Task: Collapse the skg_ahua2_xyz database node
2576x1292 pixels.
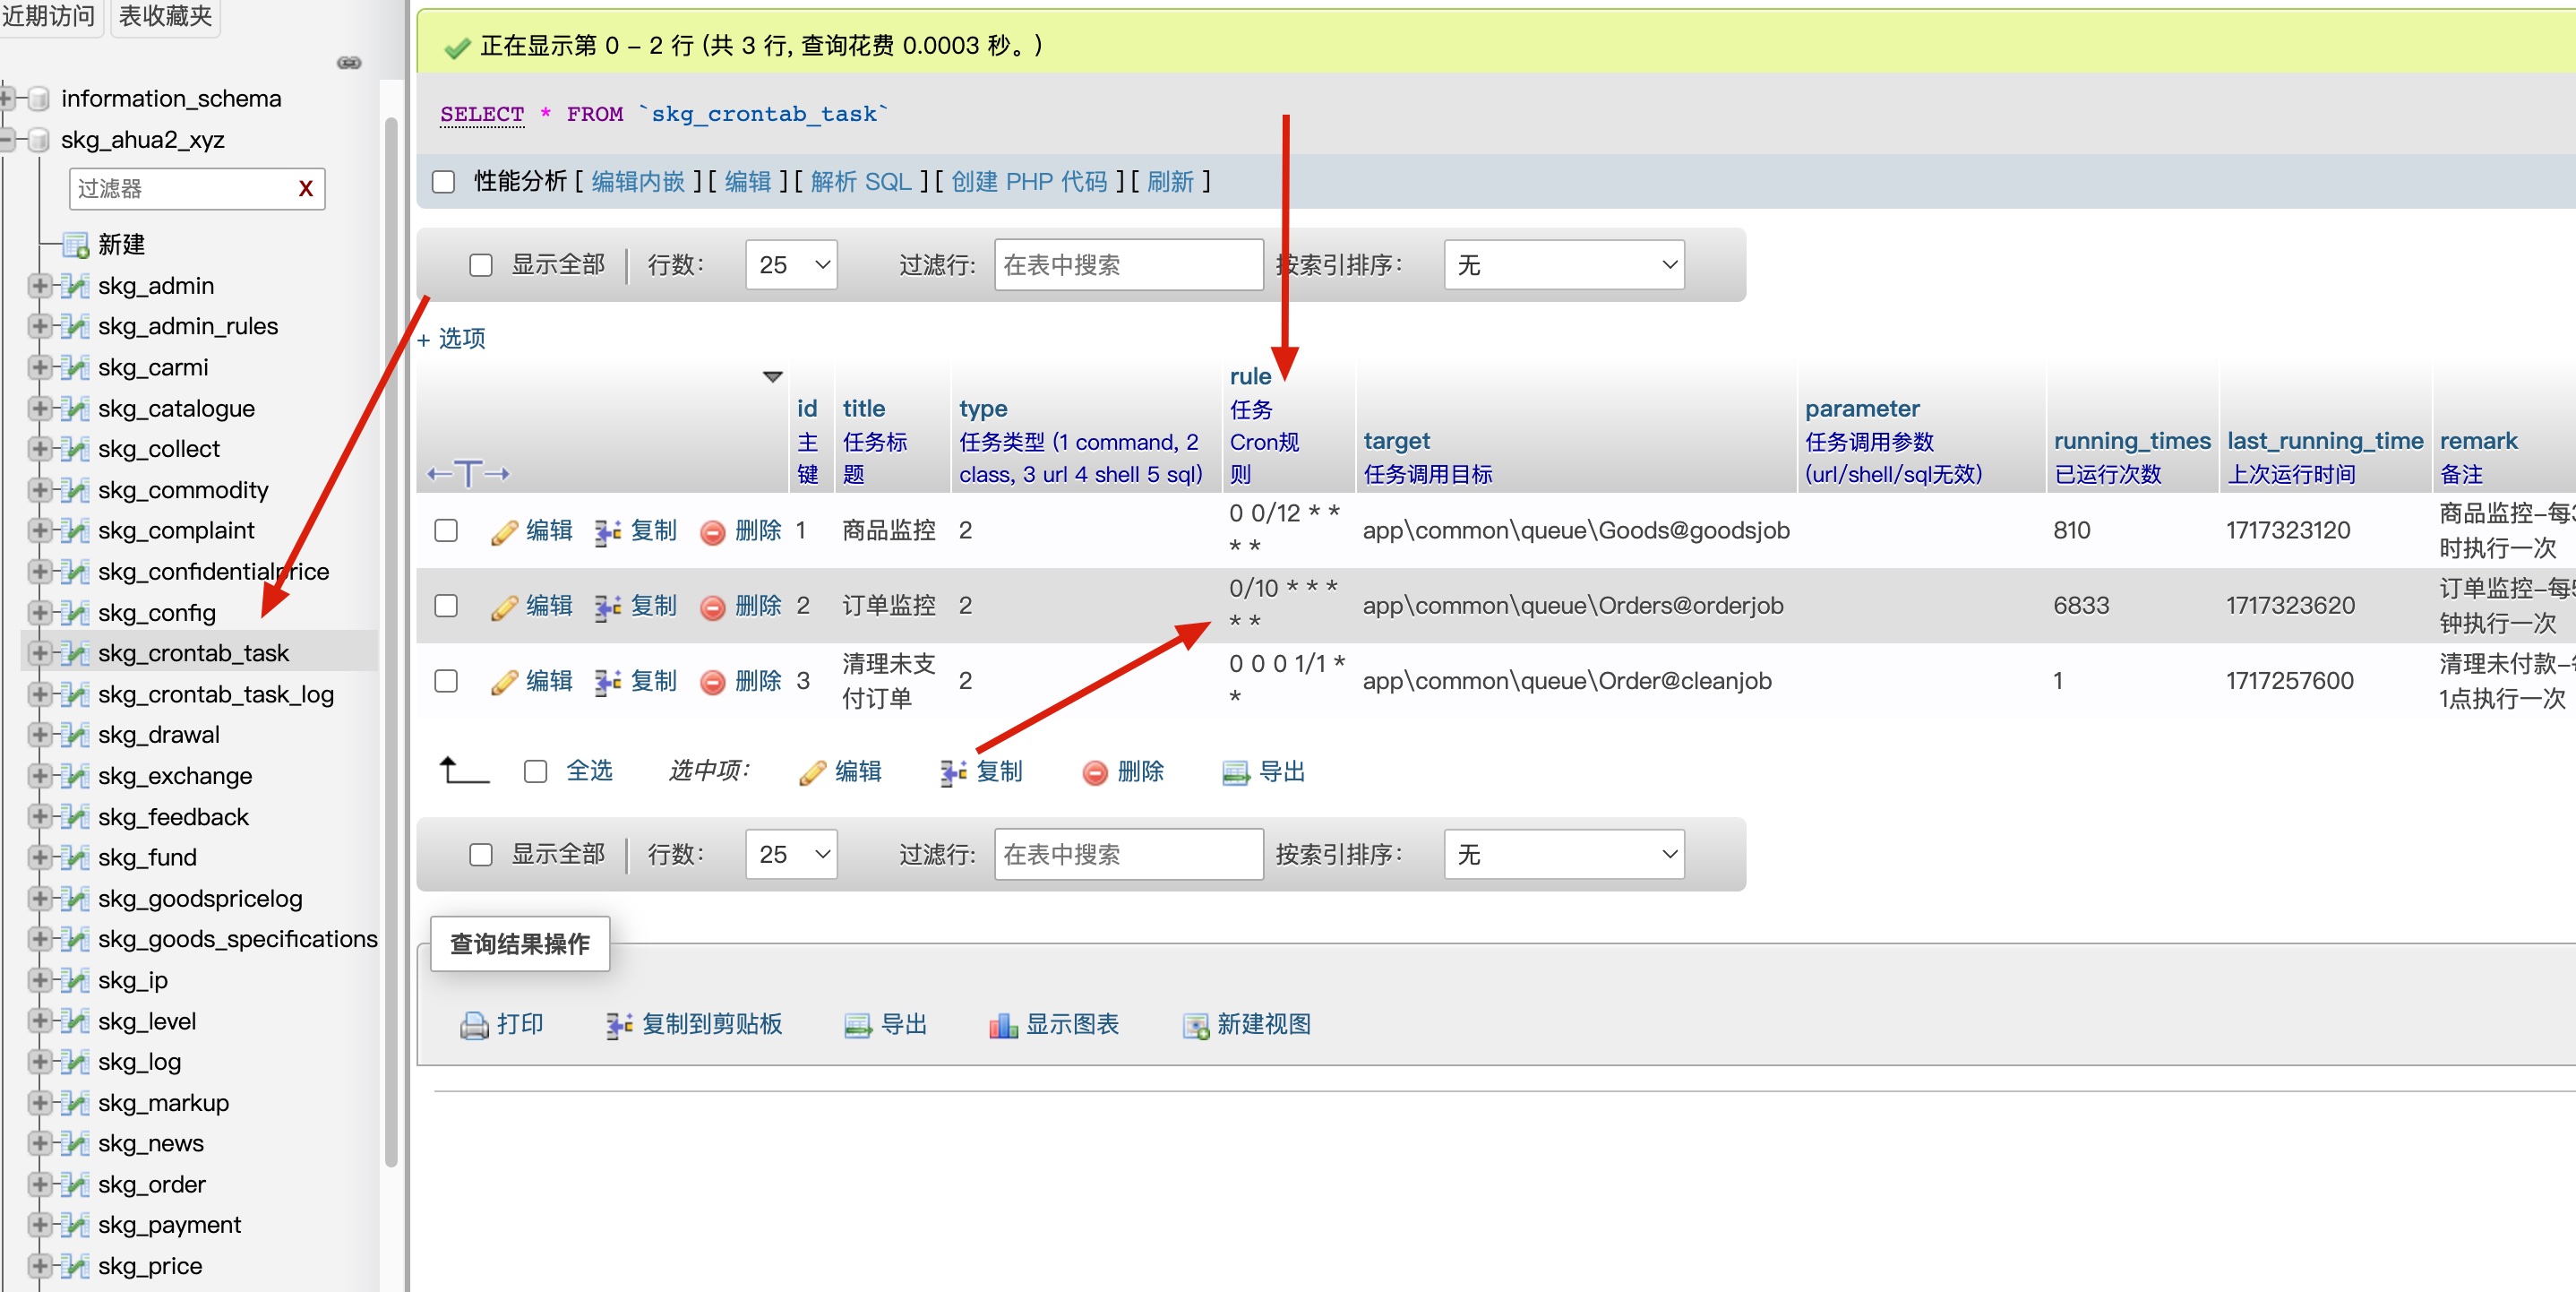Action: coord(6,140)
